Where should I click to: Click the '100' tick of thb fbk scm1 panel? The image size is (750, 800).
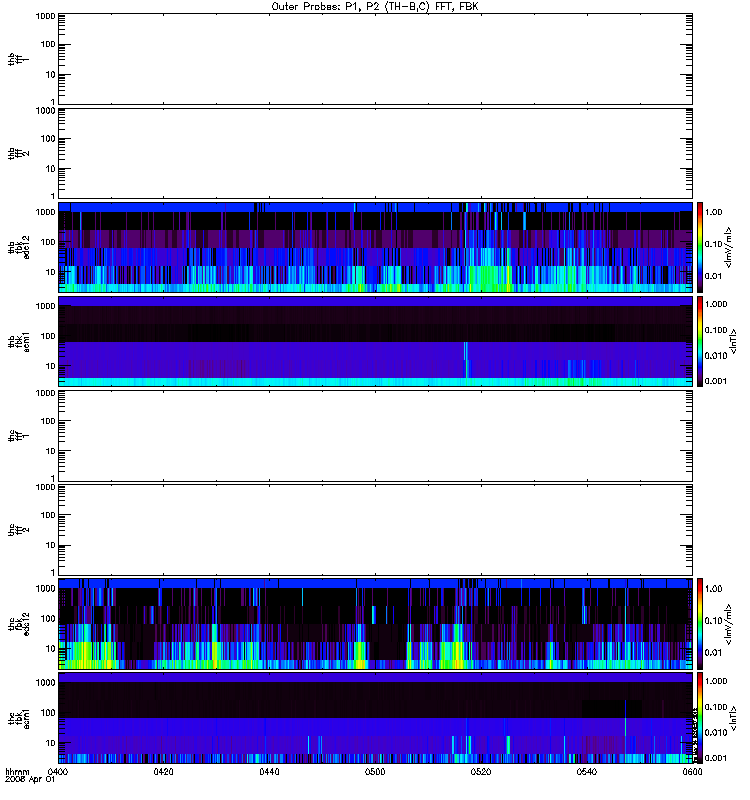(x=48, y=336)
